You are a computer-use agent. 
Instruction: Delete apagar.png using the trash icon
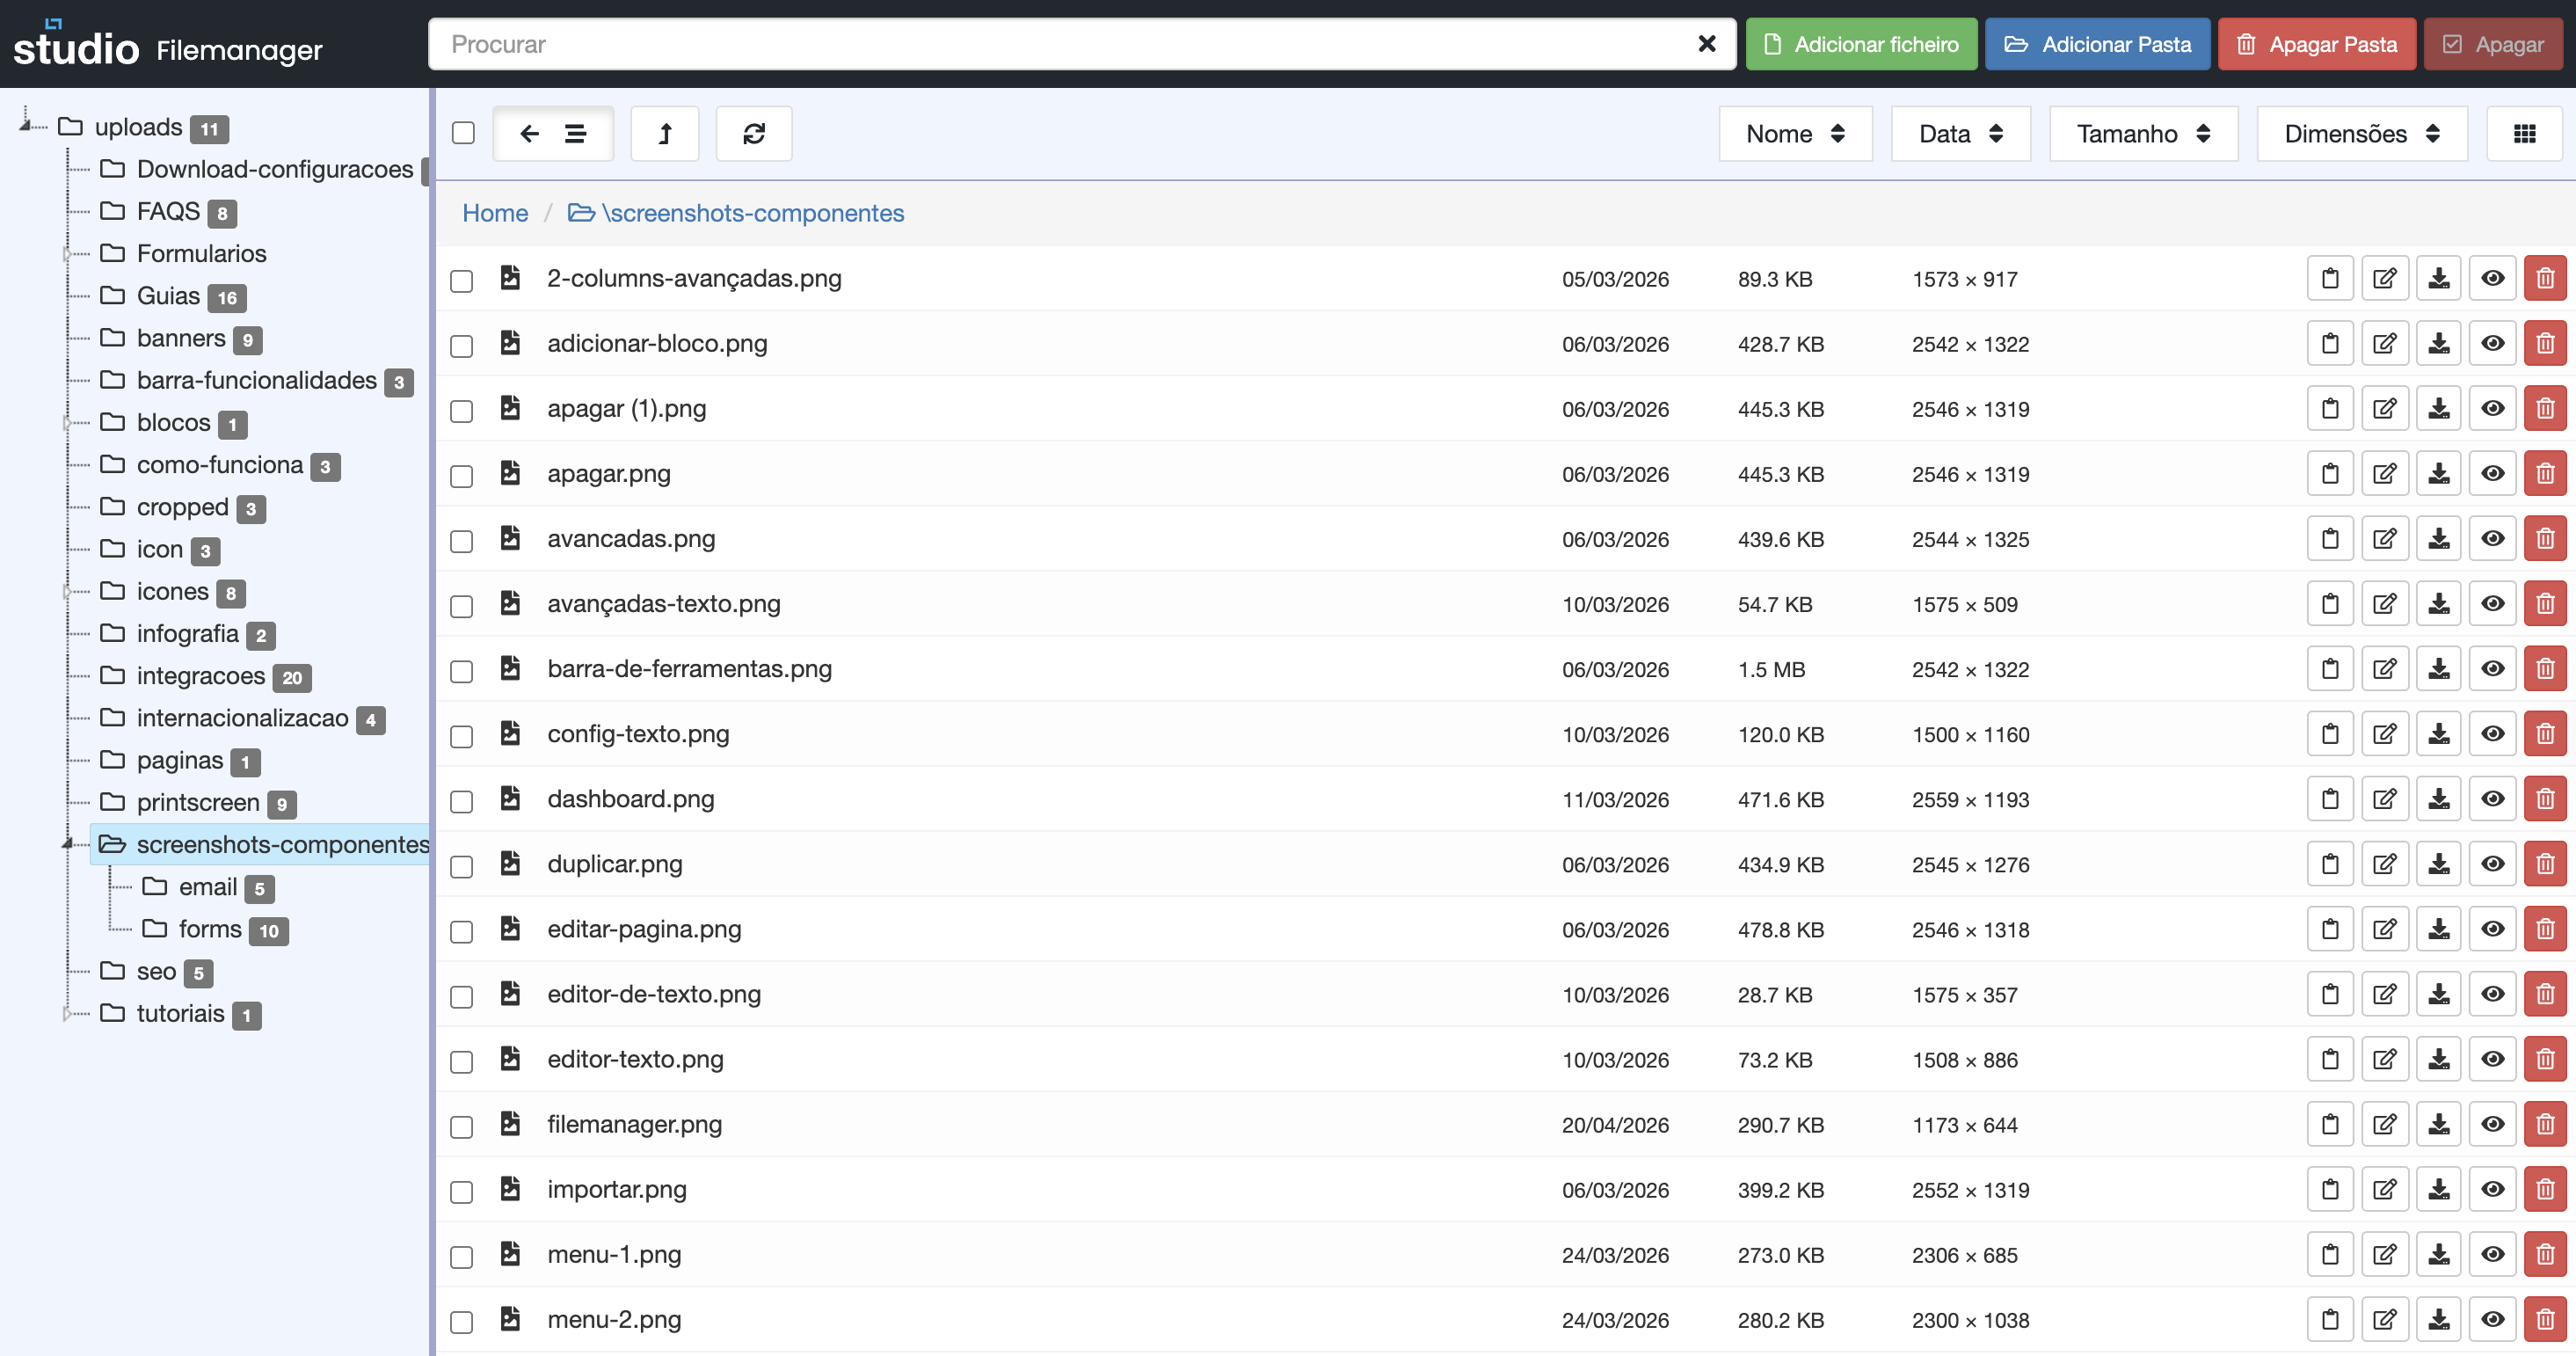click(2546, 473)
